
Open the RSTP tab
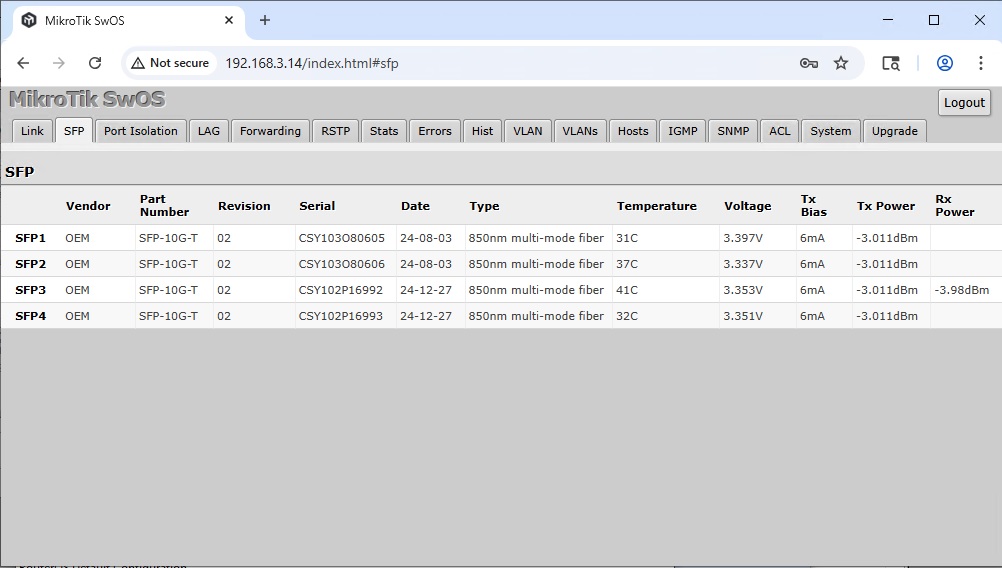pos(335,131)
